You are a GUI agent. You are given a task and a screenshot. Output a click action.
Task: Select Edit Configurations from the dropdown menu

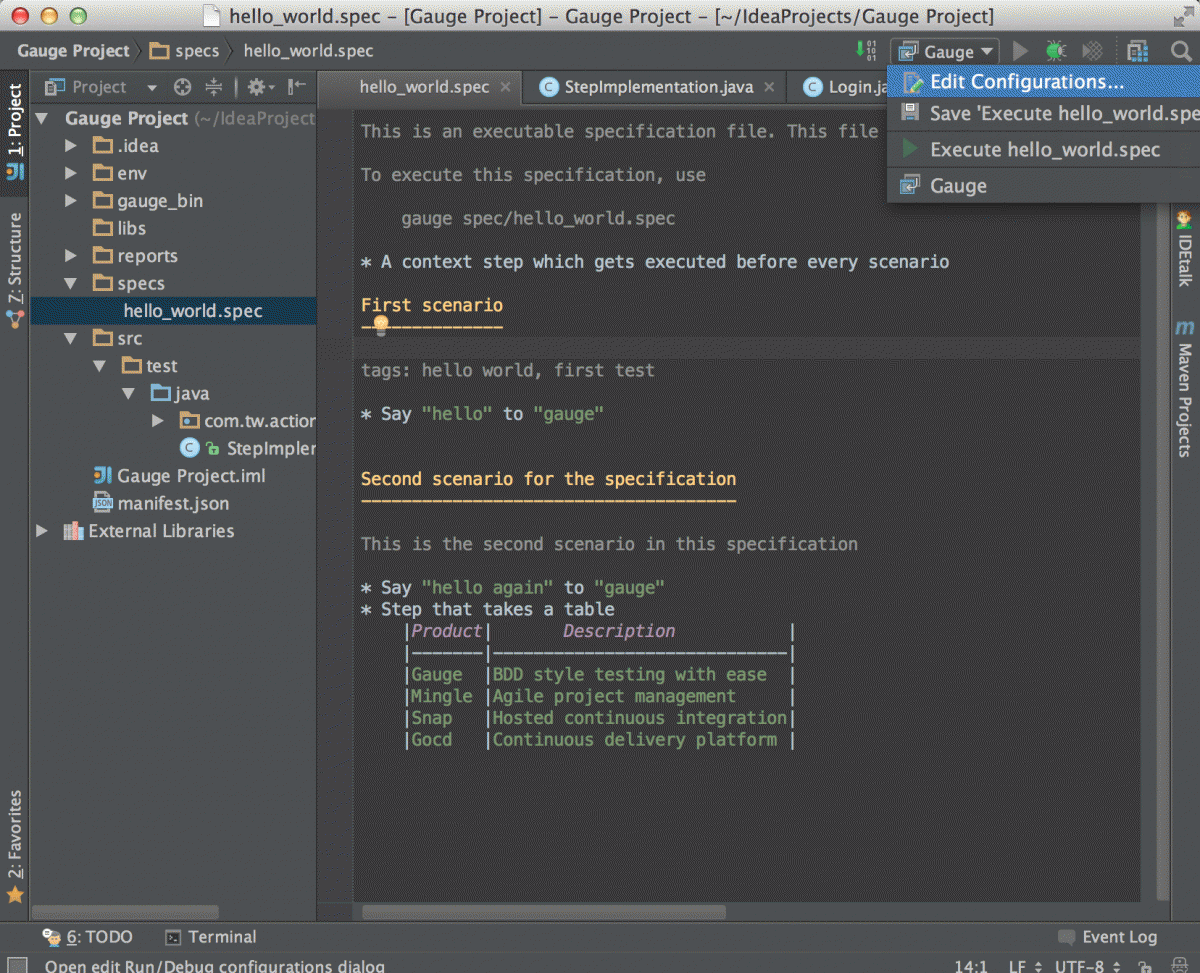tap(1026, 82)
